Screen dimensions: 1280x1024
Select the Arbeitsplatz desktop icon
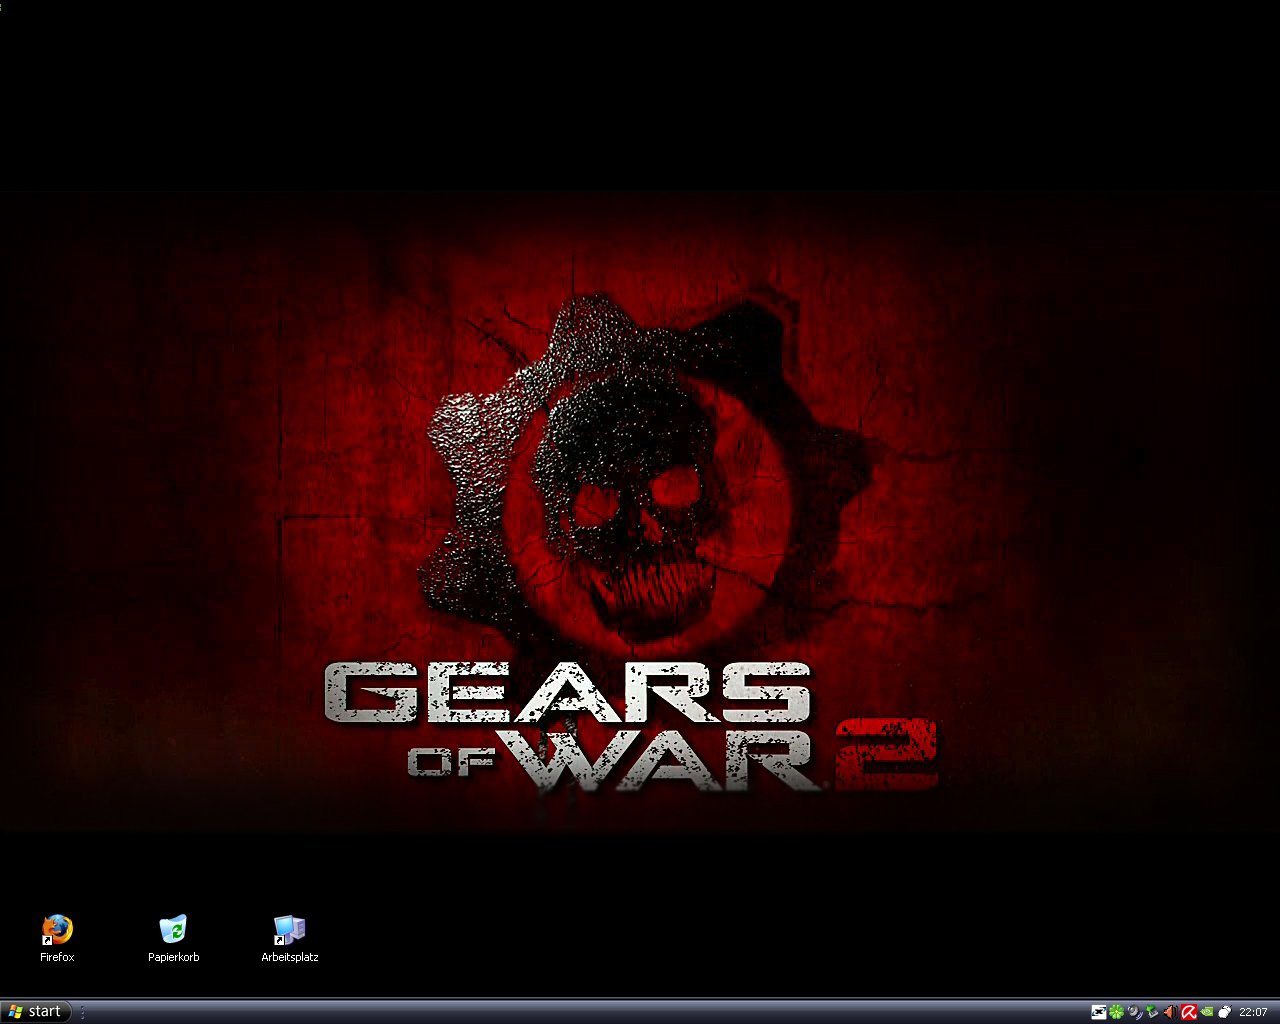pos(289,930)
